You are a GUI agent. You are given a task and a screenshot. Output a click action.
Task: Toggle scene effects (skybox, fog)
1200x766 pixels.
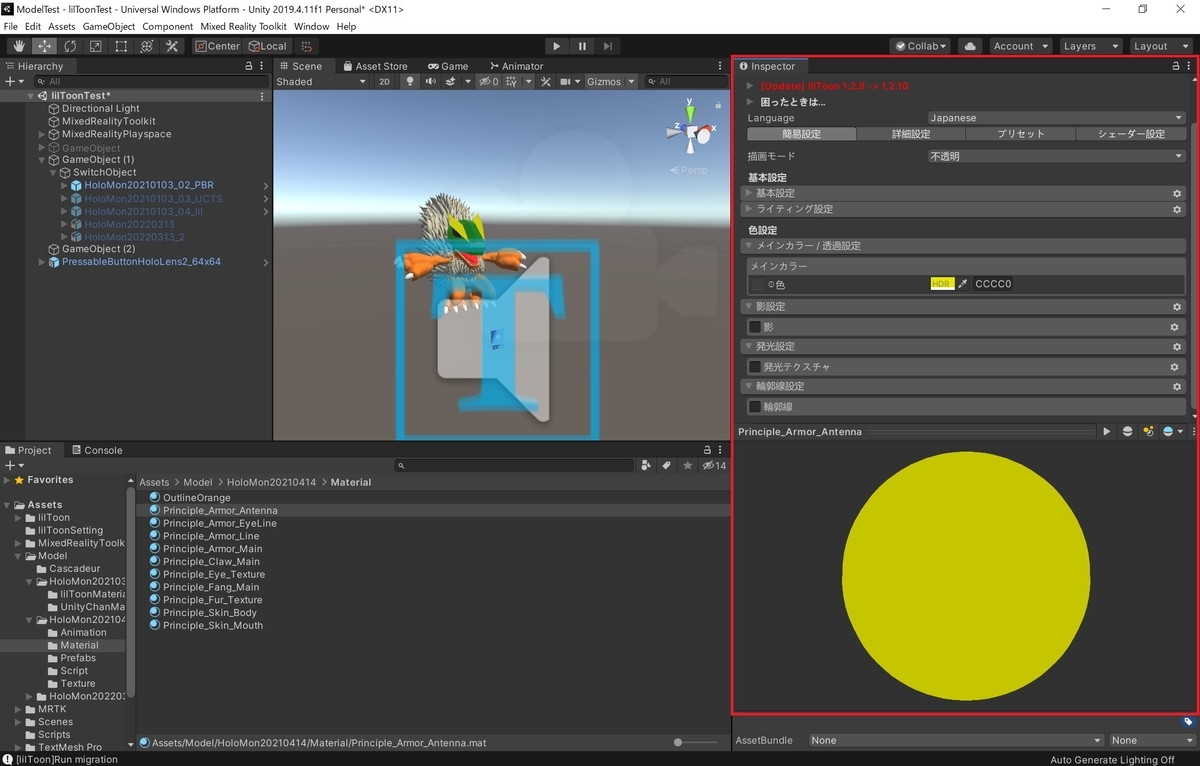point(451,82)
